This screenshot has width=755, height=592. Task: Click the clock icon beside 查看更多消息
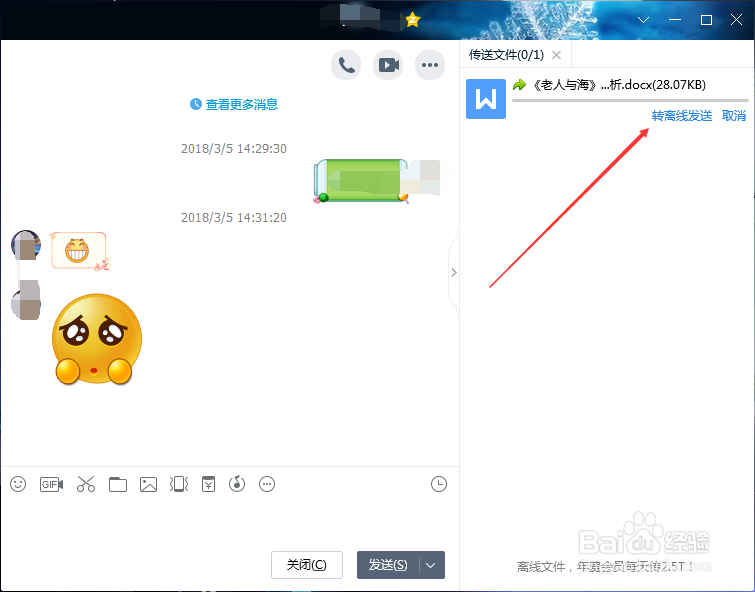click(x=195, y=104)
